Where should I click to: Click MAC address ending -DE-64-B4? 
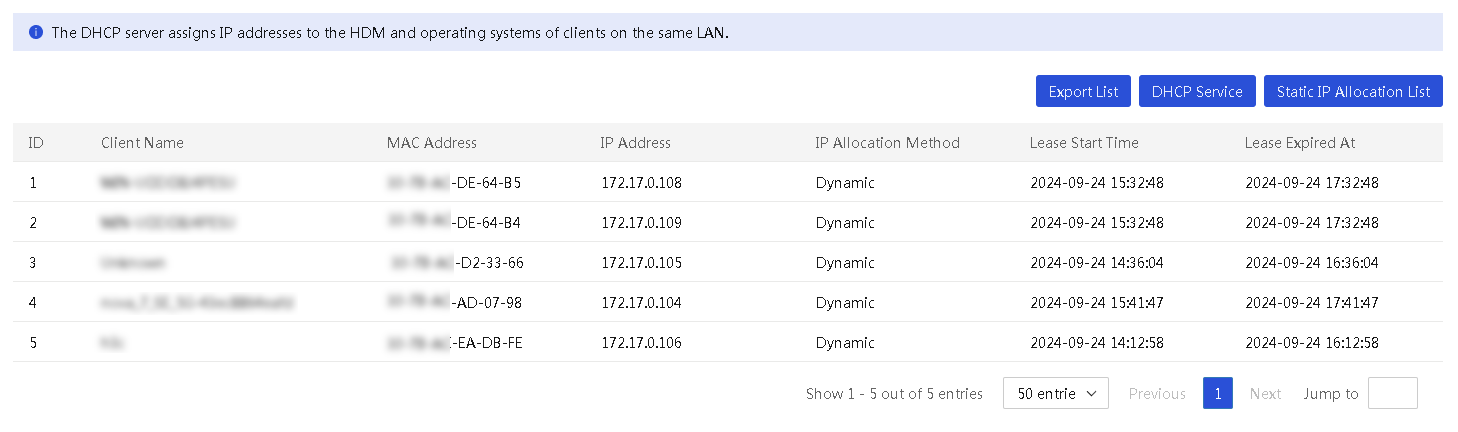[x=454, y=223]
